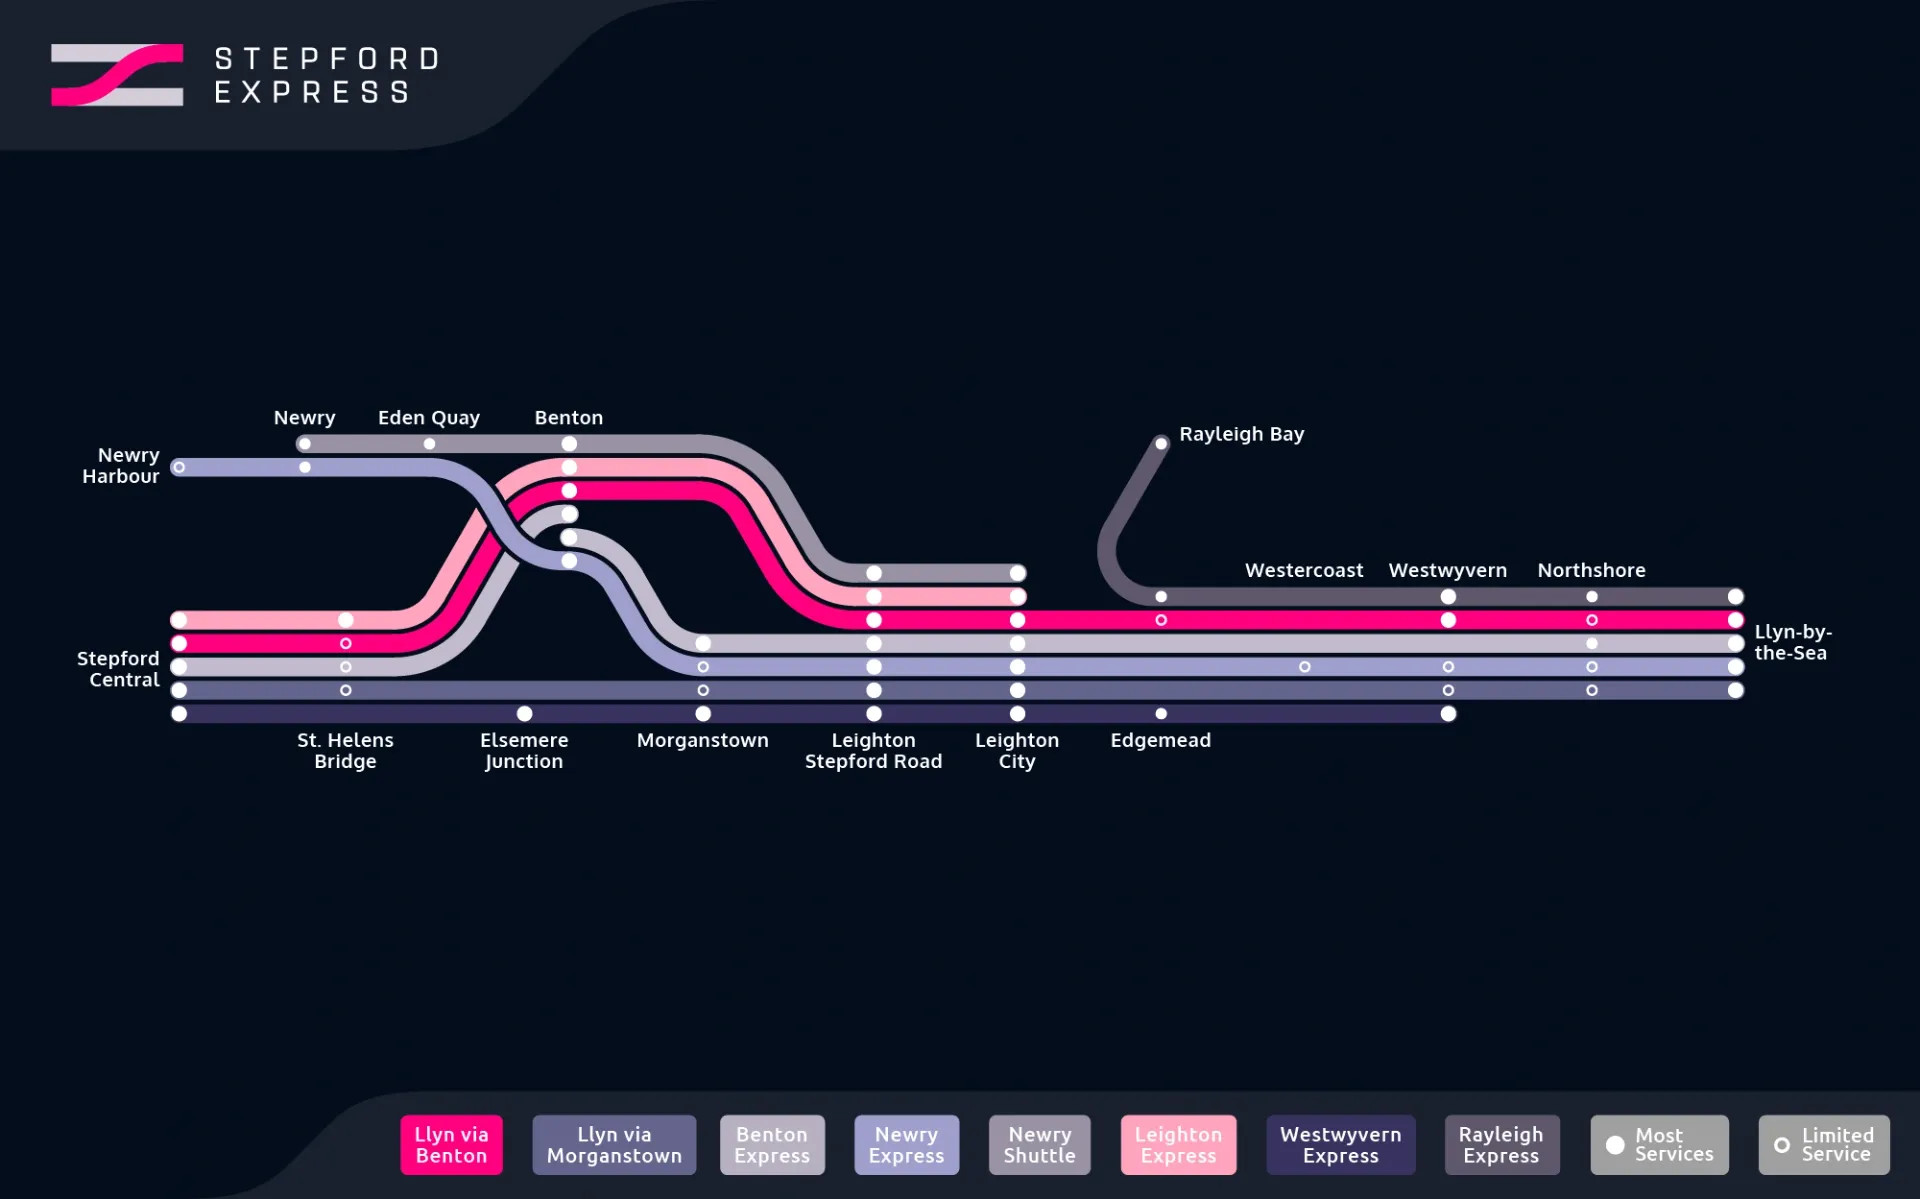
Task: Select the Llyn via Benton legend
Action: [451, 1144]
